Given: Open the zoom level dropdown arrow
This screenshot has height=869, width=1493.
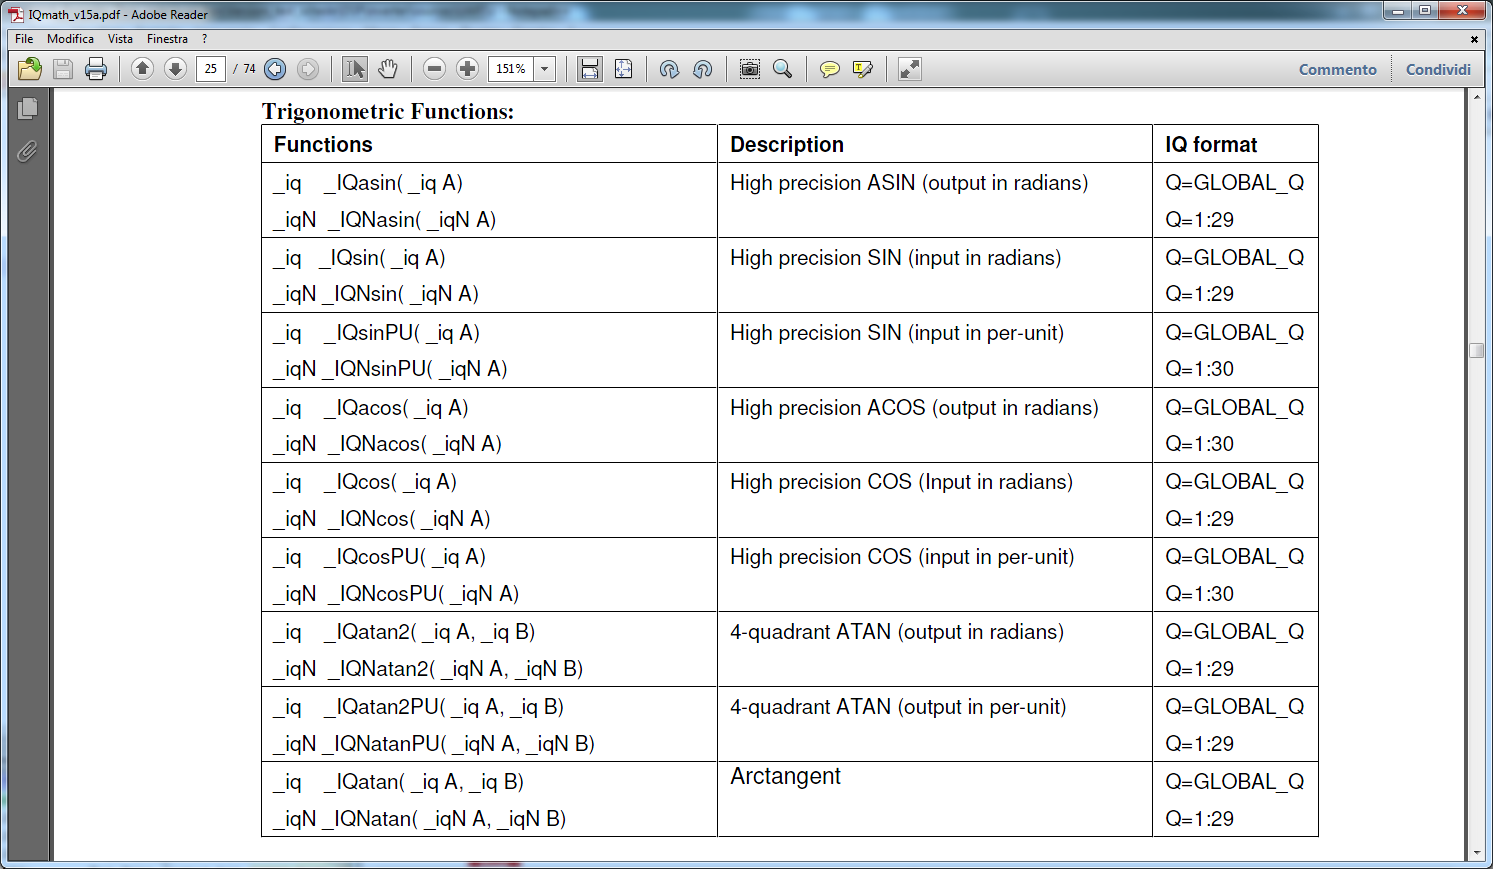Looking at the screenshot, I should point(545,69).
